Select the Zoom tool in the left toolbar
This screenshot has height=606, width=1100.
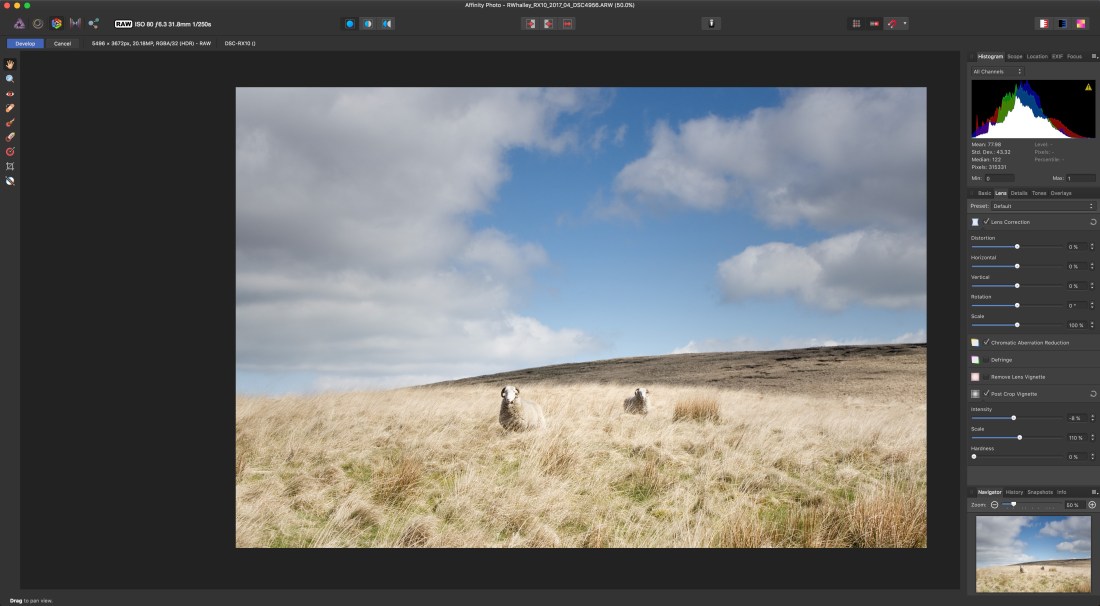coord(10,78)
